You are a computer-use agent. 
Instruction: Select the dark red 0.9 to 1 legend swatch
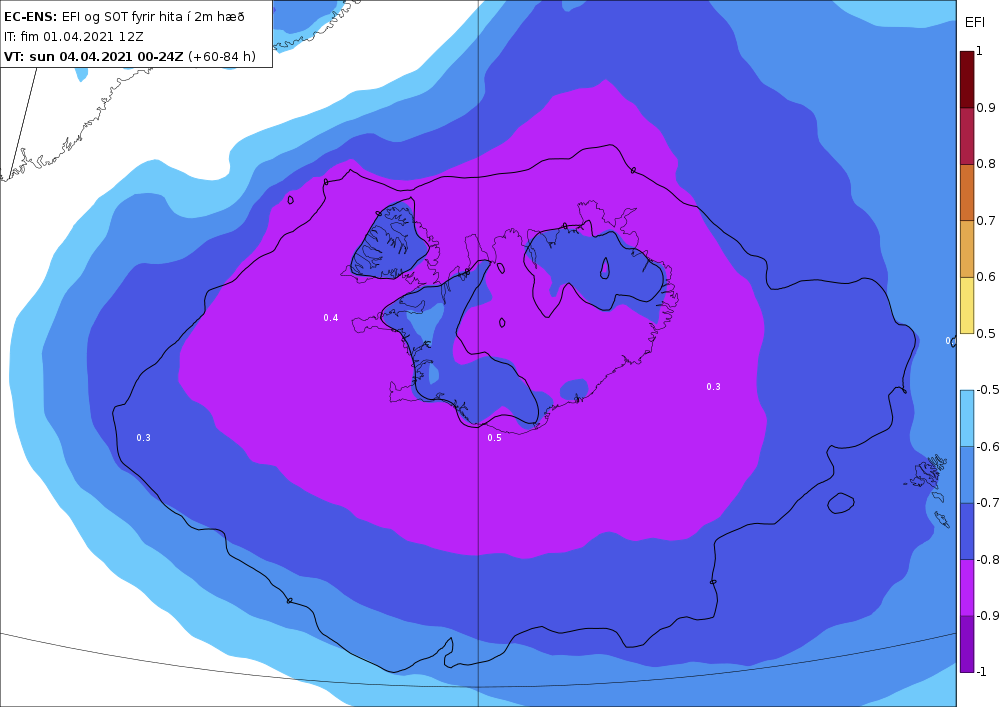[x=967, y=79]
